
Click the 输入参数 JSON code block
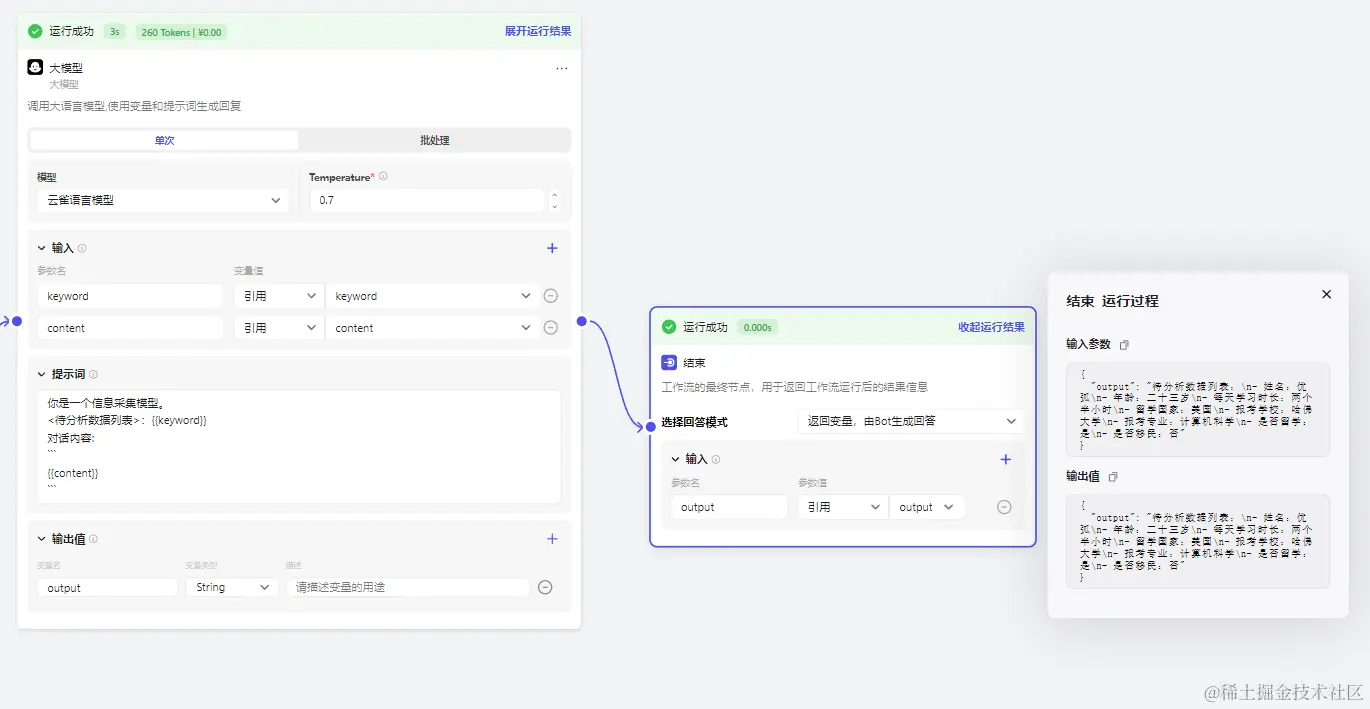tap(1198, 410)
